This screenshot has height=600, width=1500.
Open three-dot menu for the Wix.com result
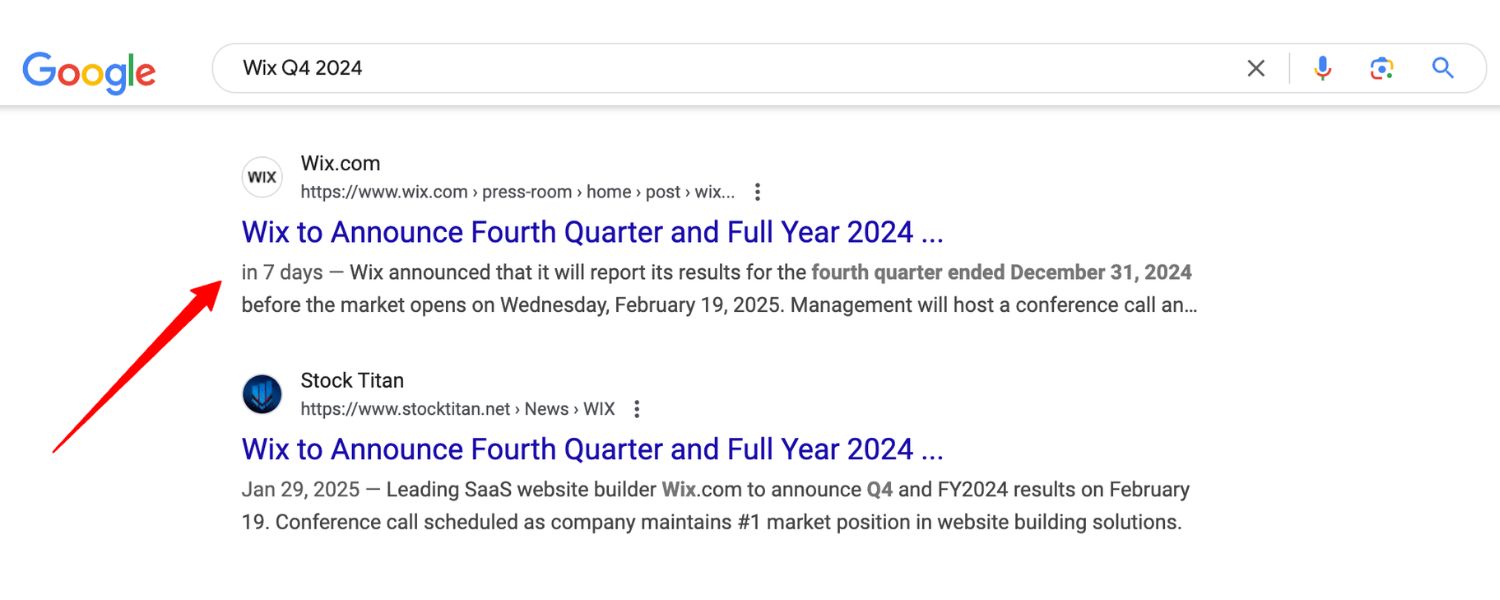758,192
